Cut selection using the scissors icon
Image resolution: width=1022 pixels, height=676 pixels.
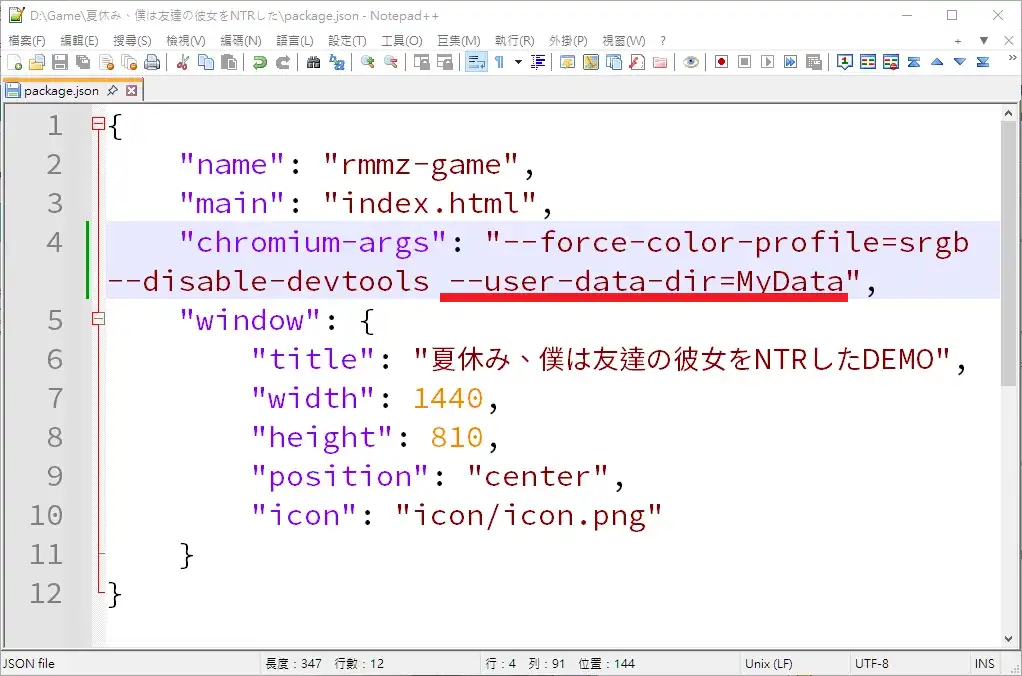[183, 62]
